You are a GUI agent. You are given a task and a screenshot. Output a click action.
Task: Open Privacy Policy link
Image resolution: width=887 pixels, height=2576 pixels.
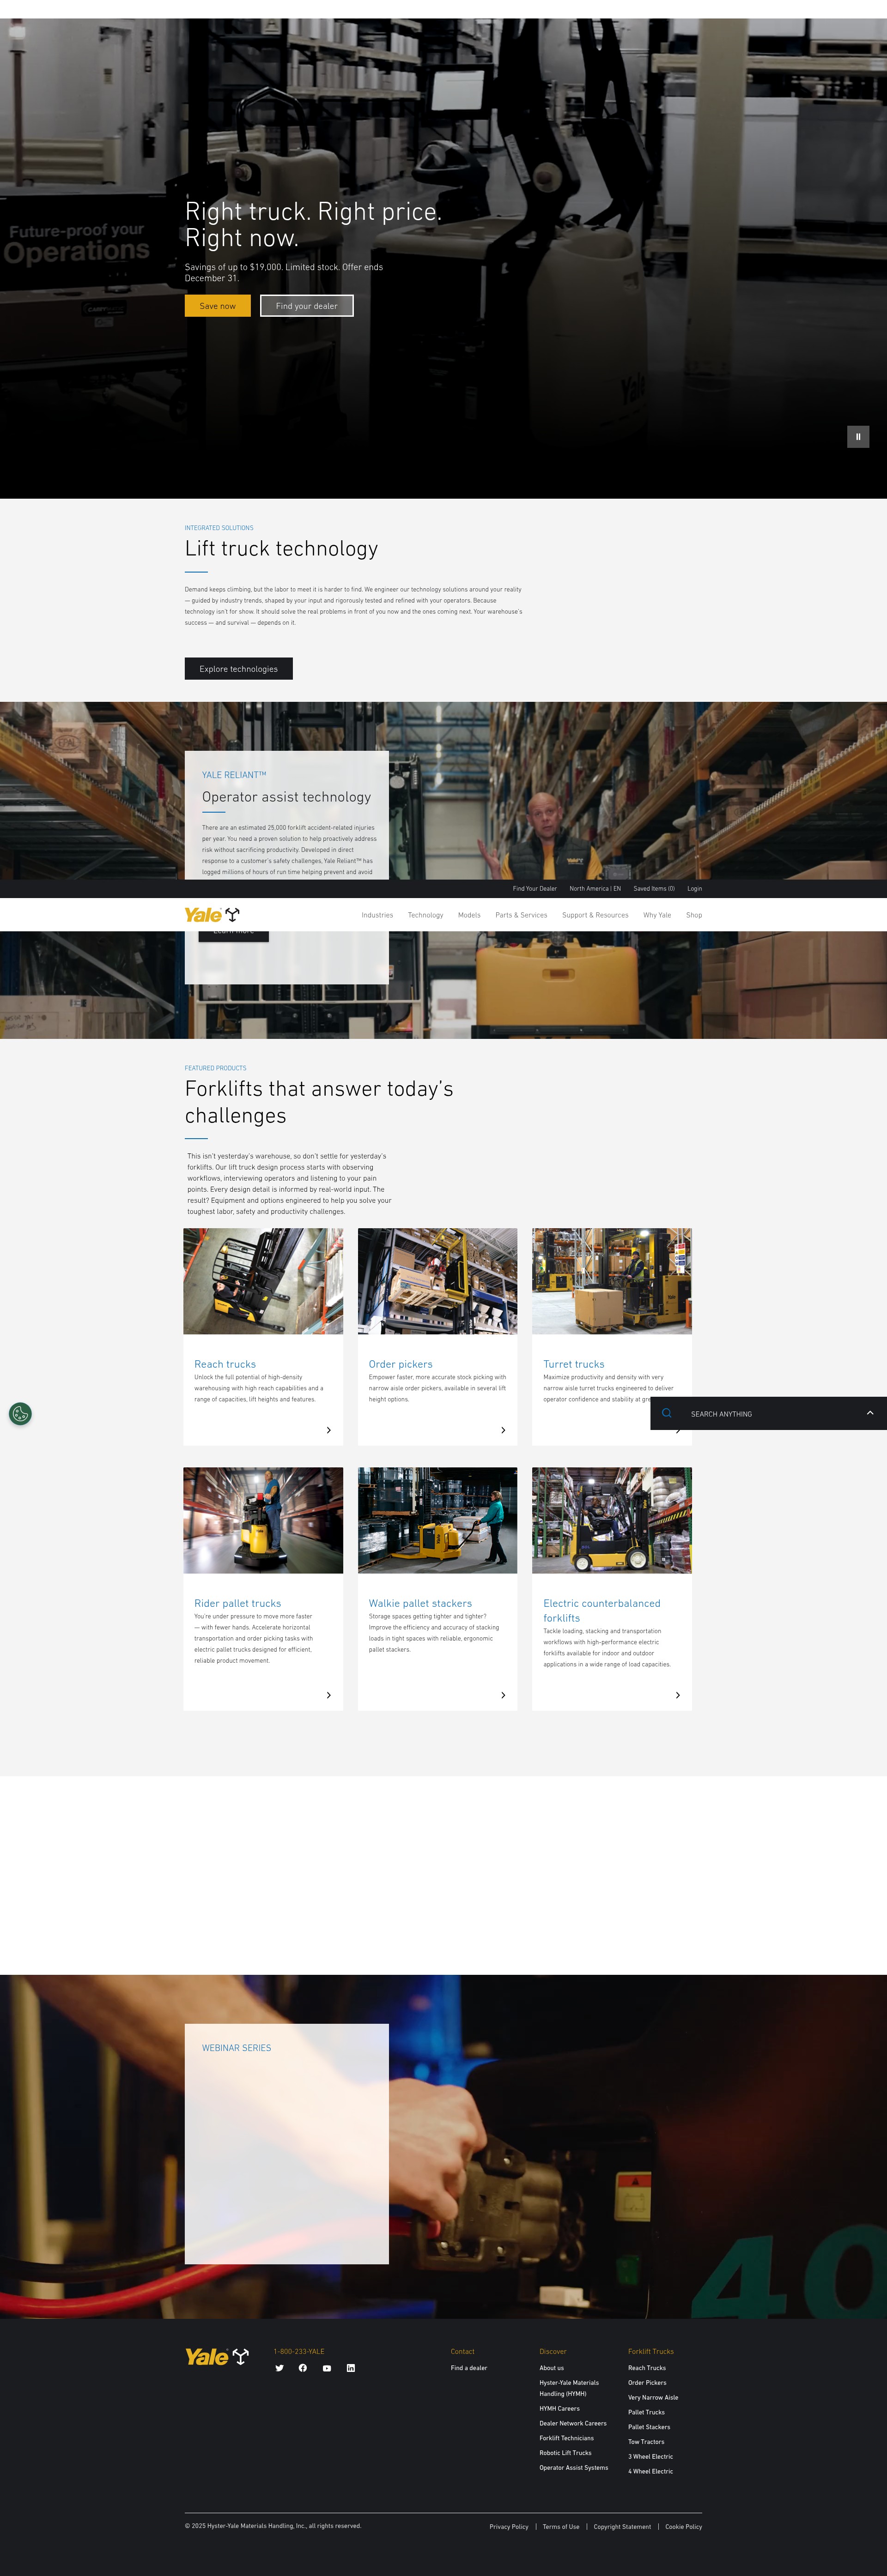tap(509, 2527)
